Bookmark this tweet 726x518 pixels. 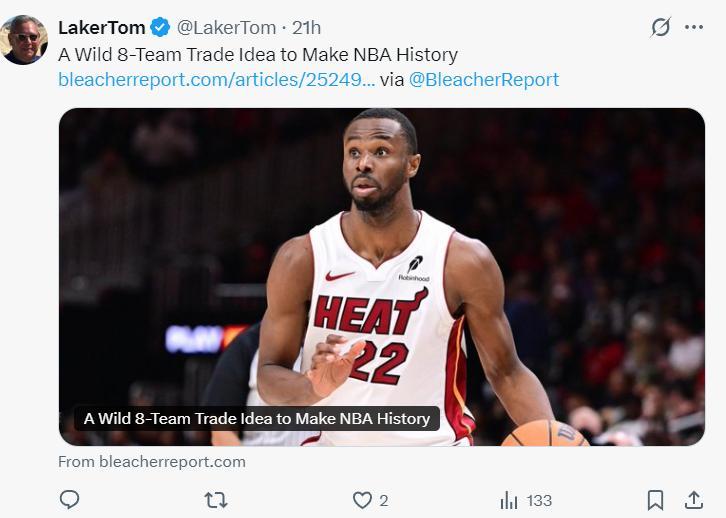tap(655, 500)
